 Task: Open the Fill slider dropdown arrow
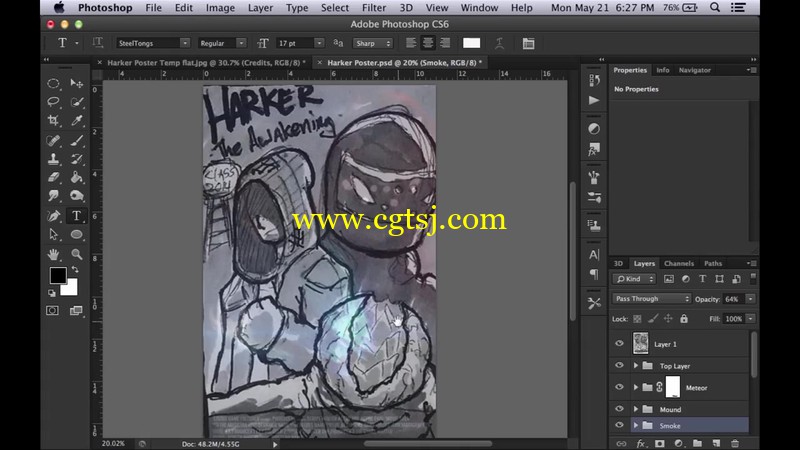click(751, 319)
